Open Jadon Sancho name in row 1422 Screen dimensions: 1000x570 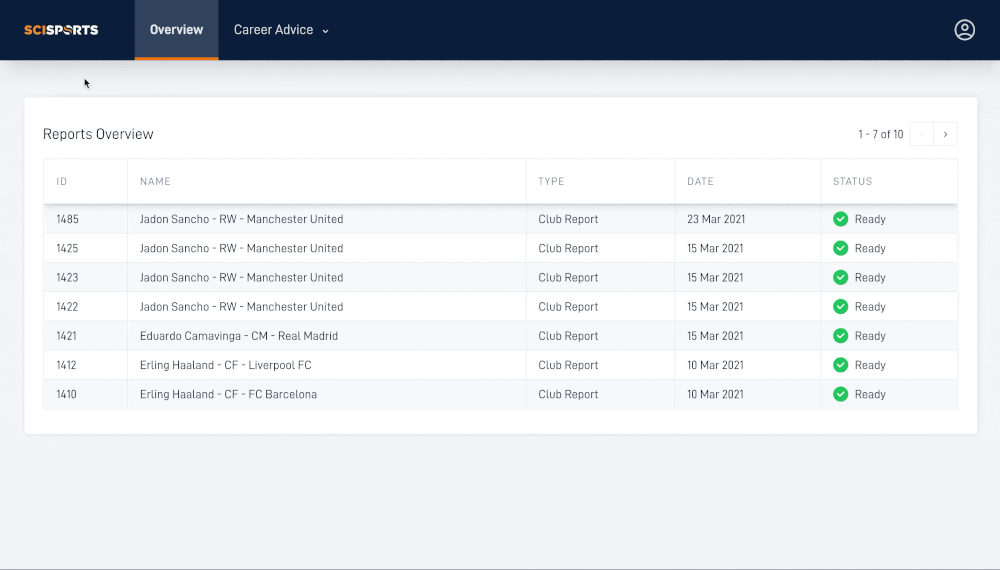click(x=242, y=307)
